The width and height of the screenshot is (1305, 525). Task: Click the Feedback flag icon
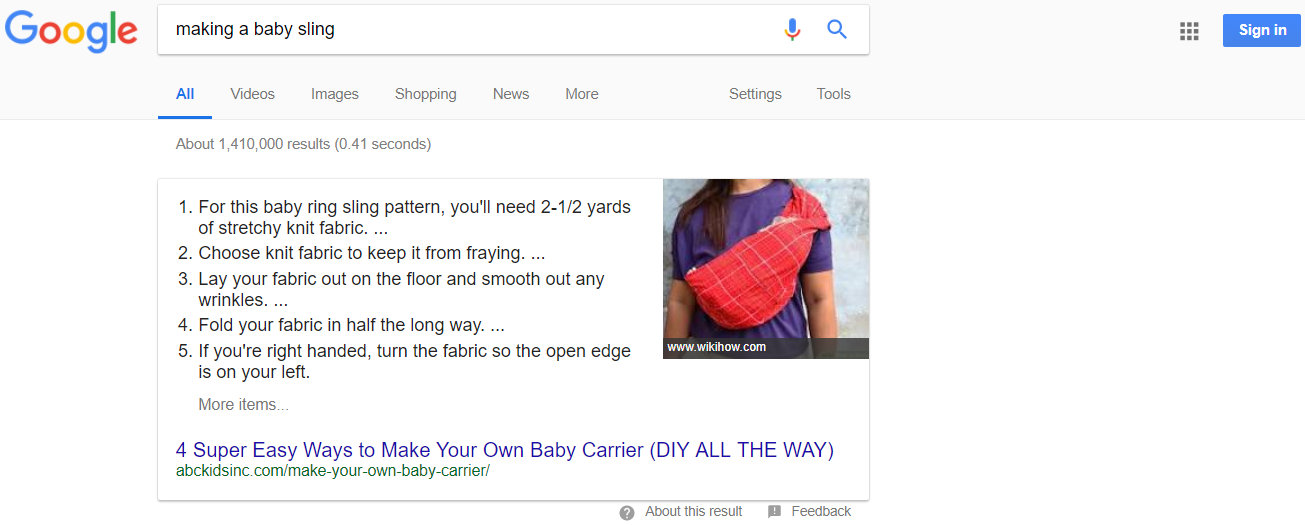(774, 512)
